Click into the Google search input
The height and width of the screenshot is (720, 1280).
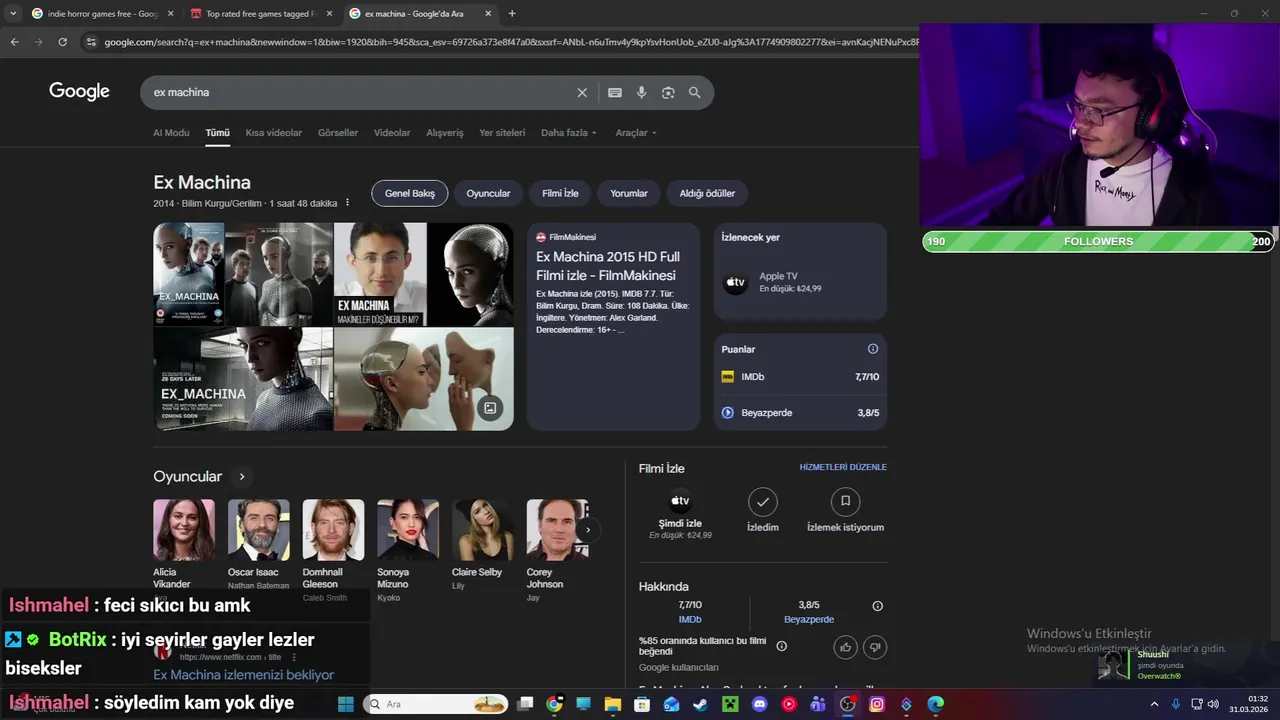(360, 92)
